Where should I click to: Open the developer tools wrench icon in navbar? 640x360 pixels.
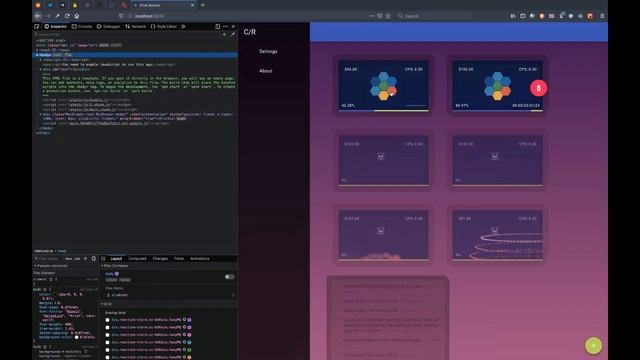[57, 16]
